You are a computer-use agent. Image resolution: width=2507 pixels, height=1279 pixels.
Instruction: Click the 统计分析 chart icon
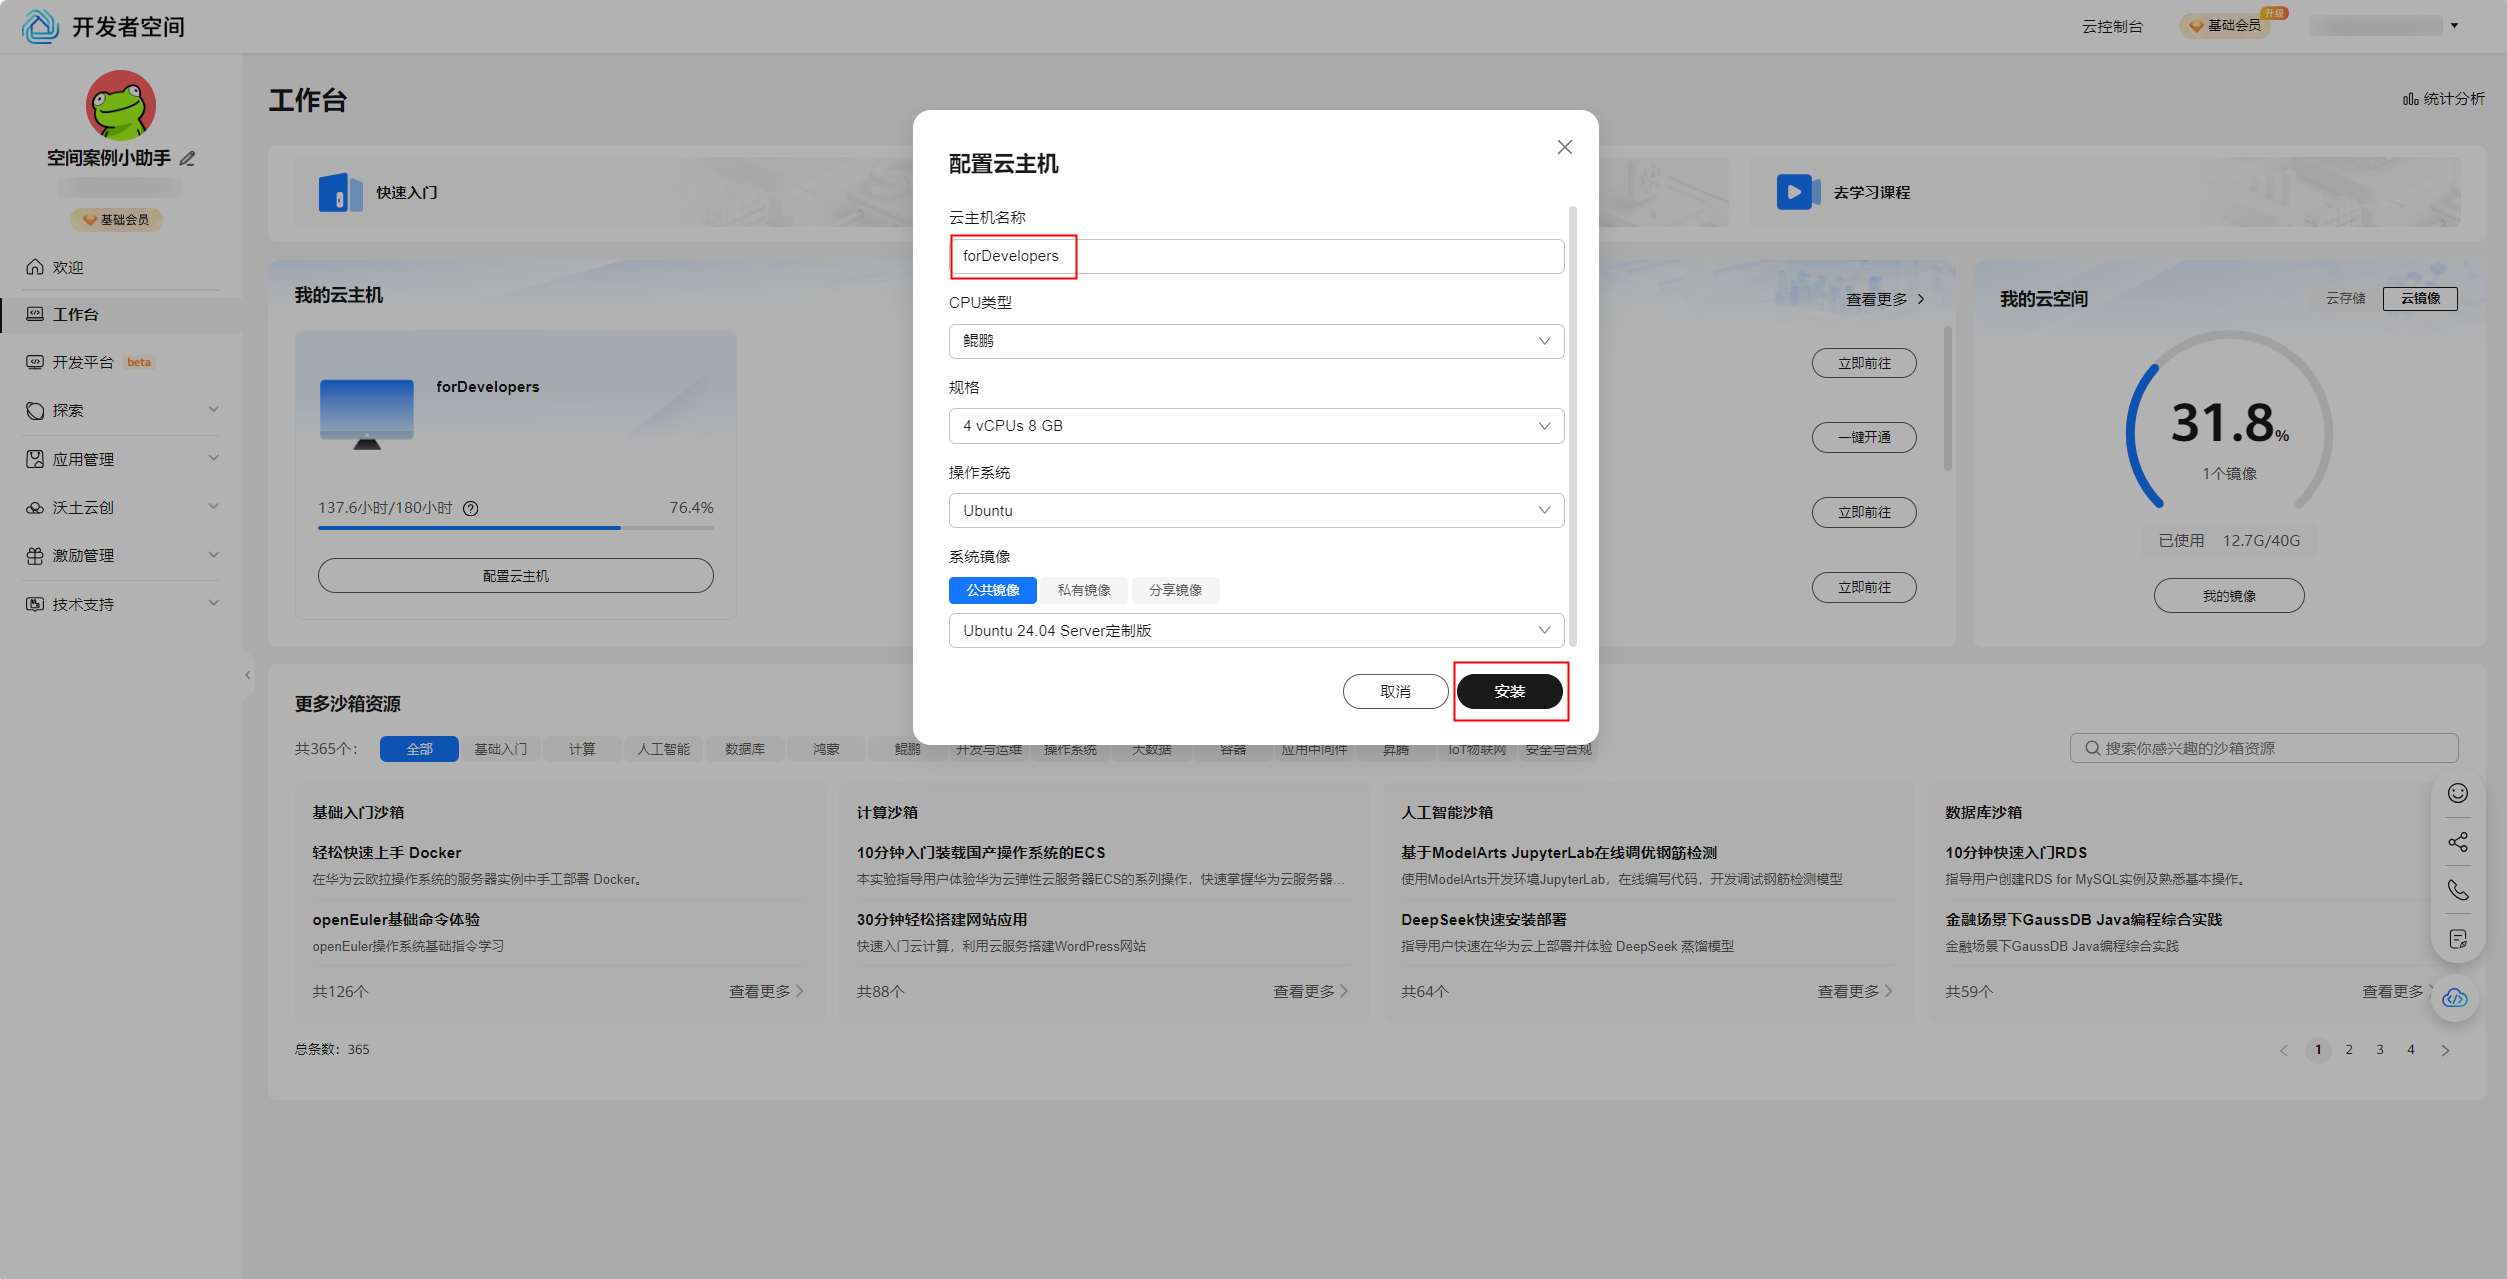coord(2410,99)
